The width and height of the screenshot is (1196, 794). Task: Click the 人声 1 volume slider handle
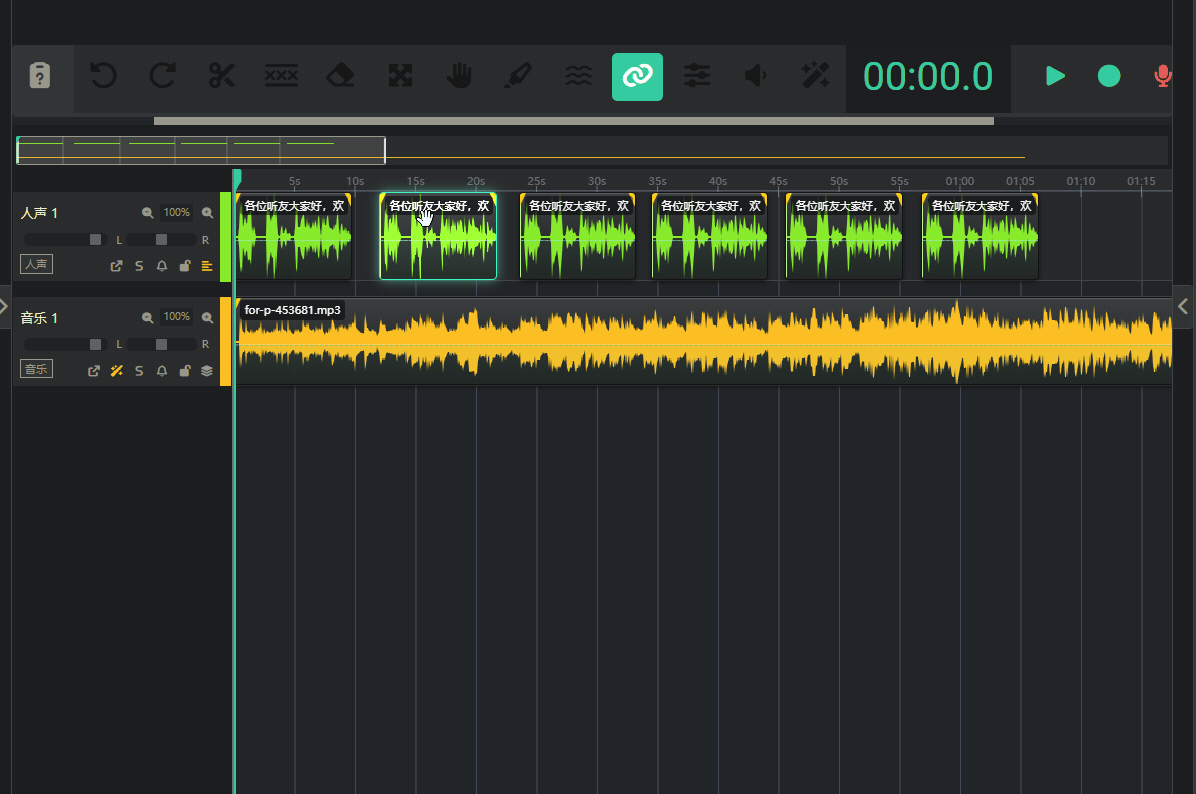click(96, 240)
